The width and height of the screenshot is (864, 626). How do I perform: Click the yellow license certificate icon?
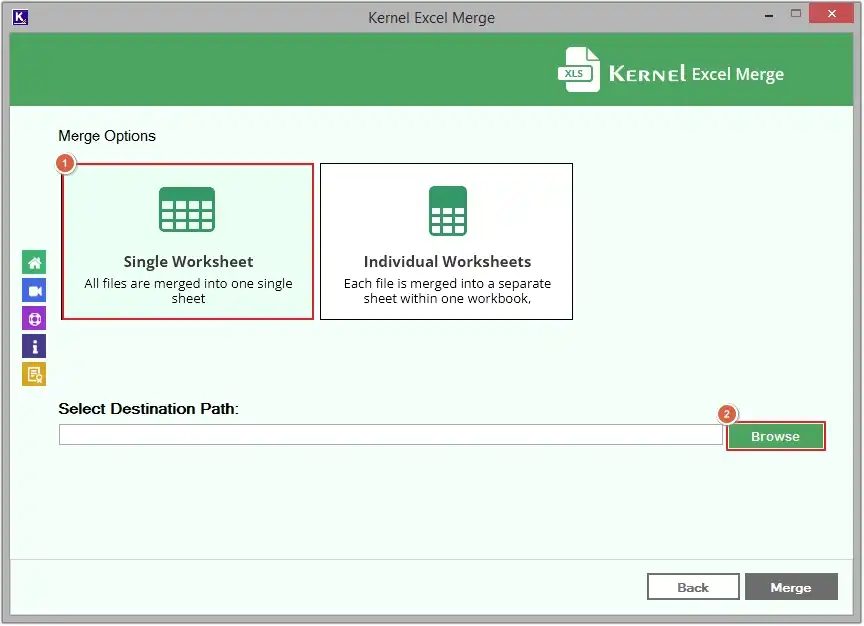pos(34,374)
